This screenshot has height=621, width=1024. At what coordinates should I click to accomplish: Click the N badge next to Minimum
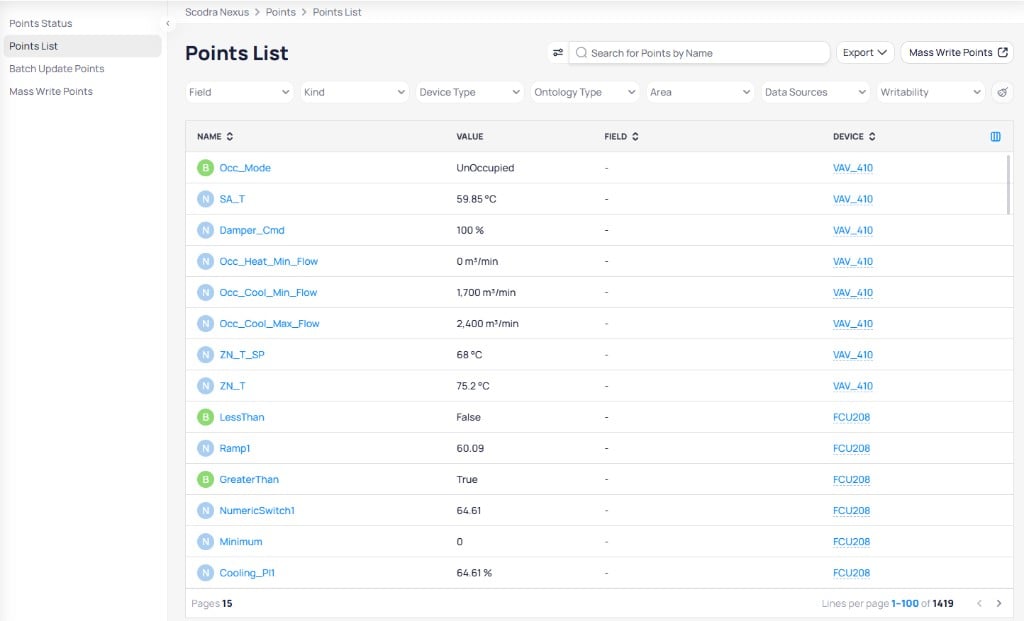(206, 542)
